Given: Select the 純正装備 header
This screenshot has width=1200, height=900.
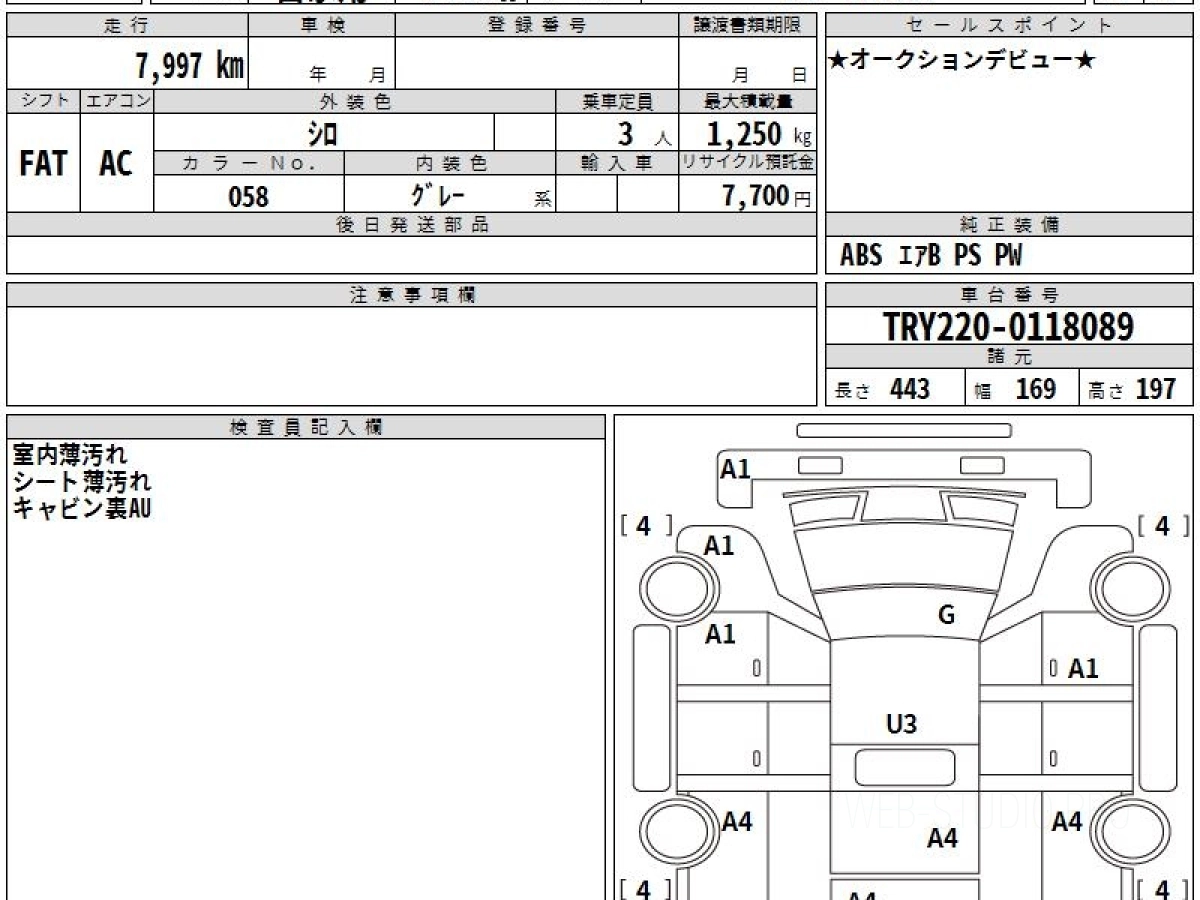Looking at the screenshot, I should (1009, 225).
